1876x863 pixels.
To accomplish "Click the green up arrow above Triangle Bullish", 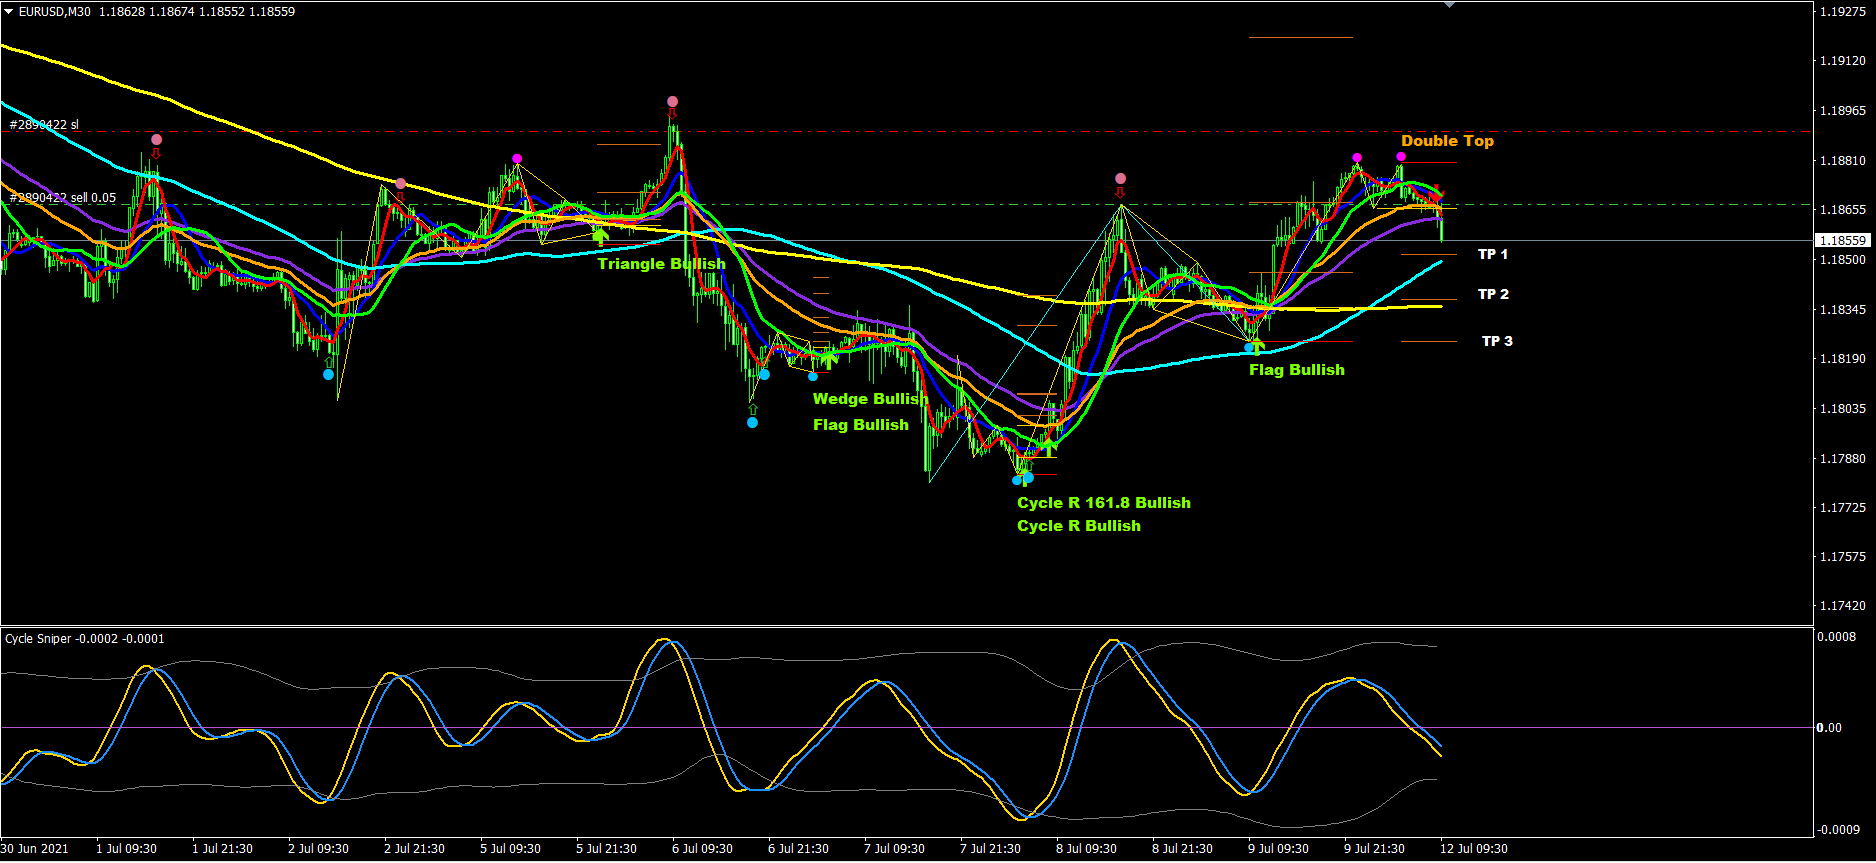I will click(600, 236).
